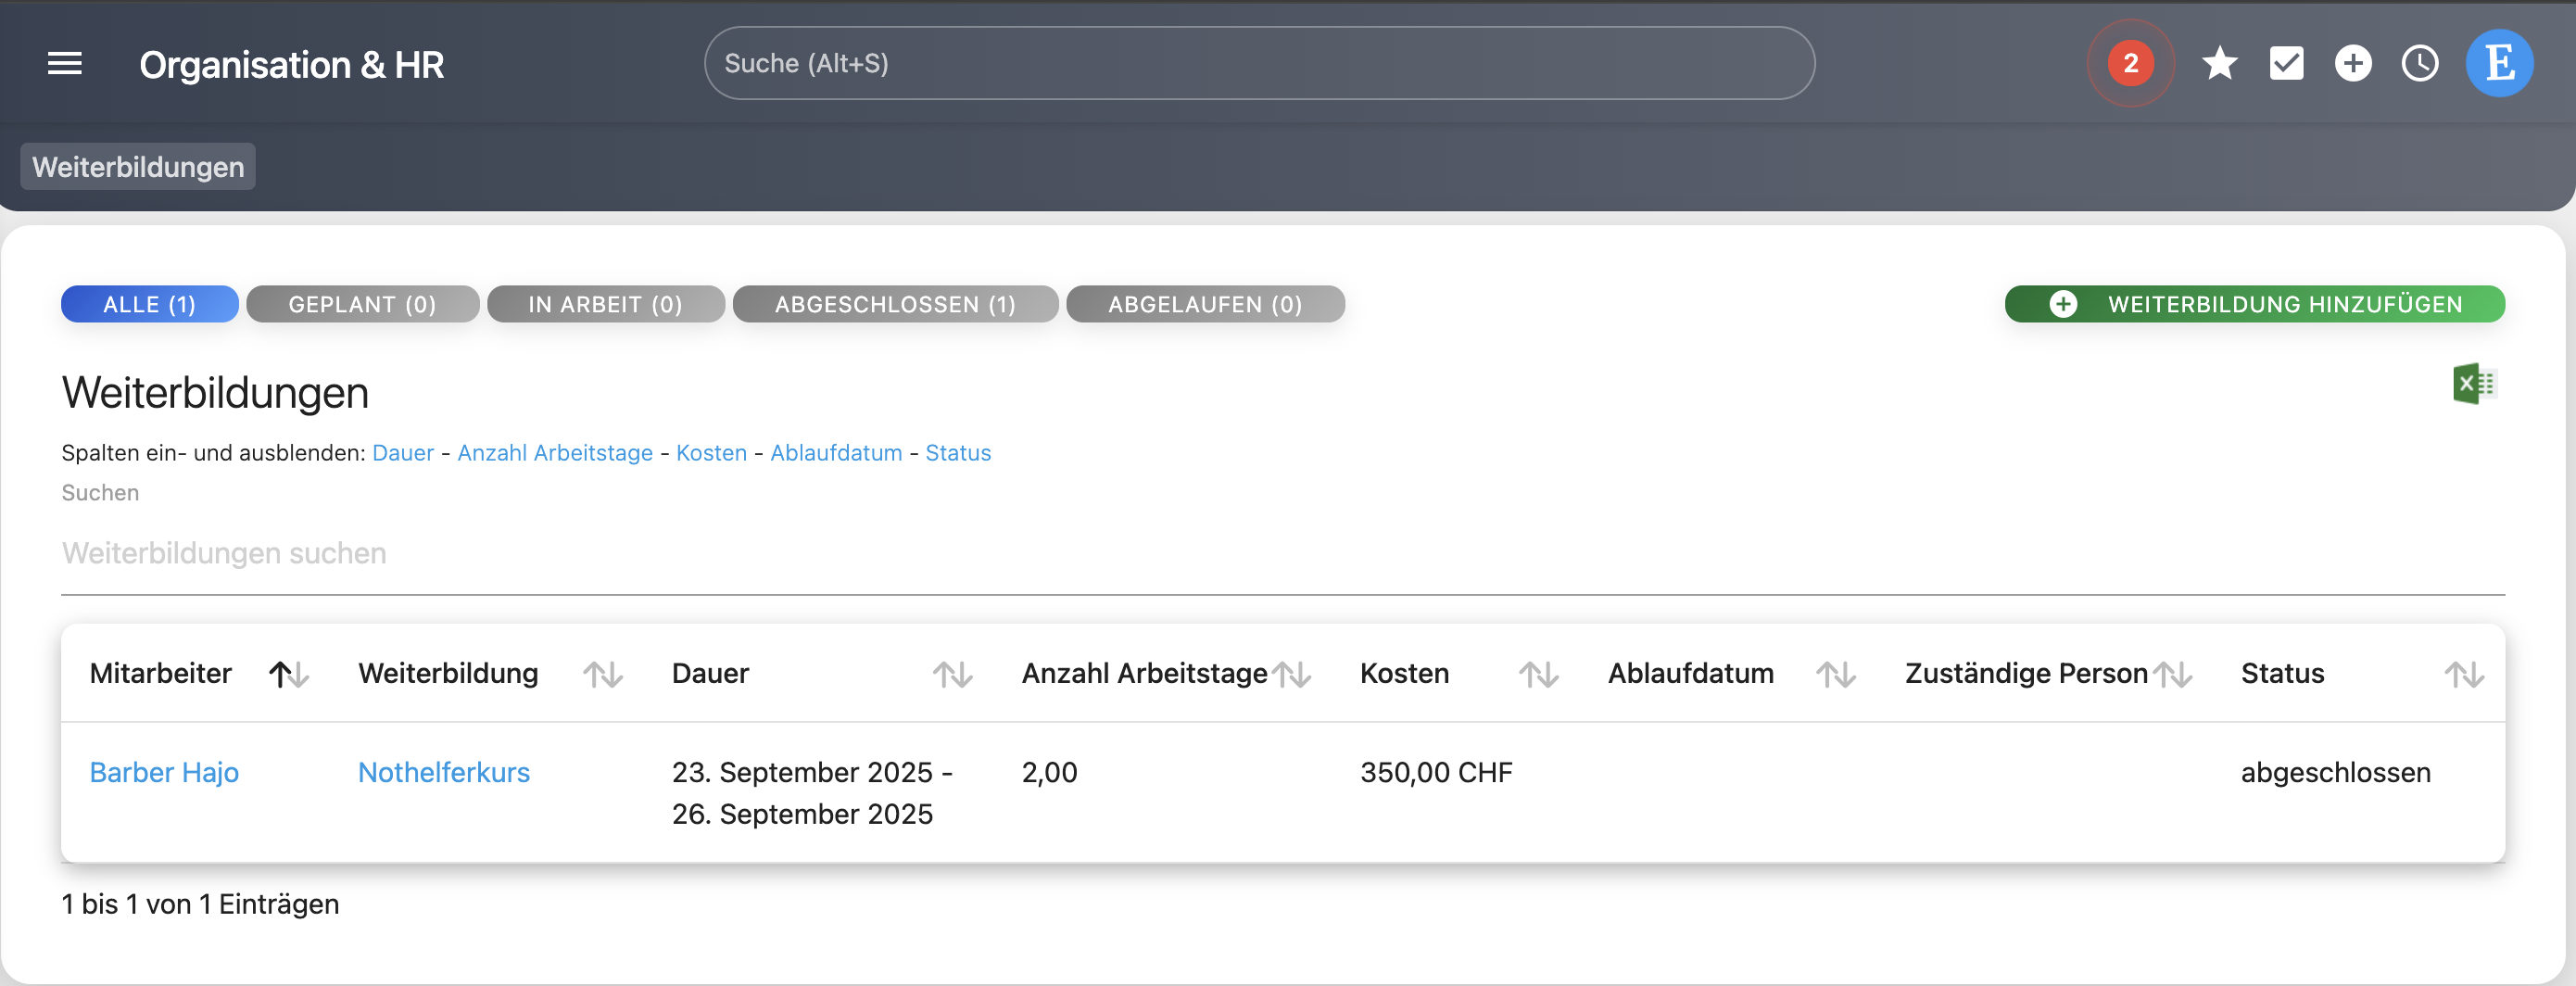Sort by Weiterbildung column arrows
This screenshot has height=986, width=2576.
tap(602, 675)
